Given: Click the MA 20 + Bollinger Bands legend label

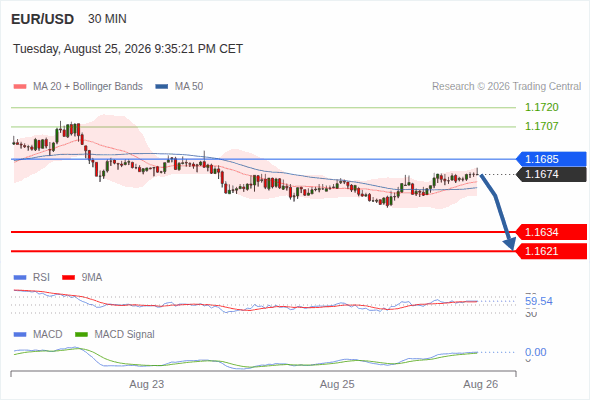Looking at the screenshot, I should (x=88, y=87).
